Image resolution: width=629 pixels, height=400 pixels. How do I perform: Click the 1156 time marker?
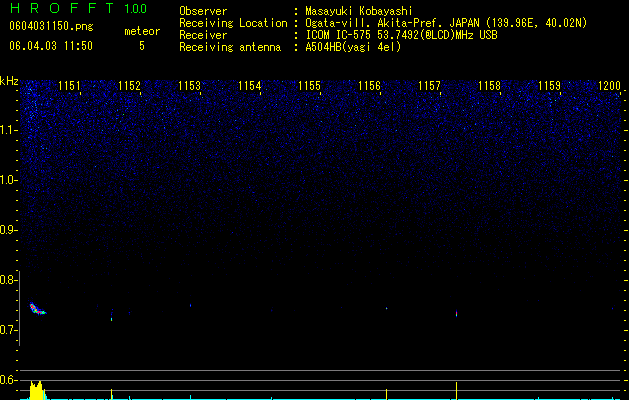(369, 86)
